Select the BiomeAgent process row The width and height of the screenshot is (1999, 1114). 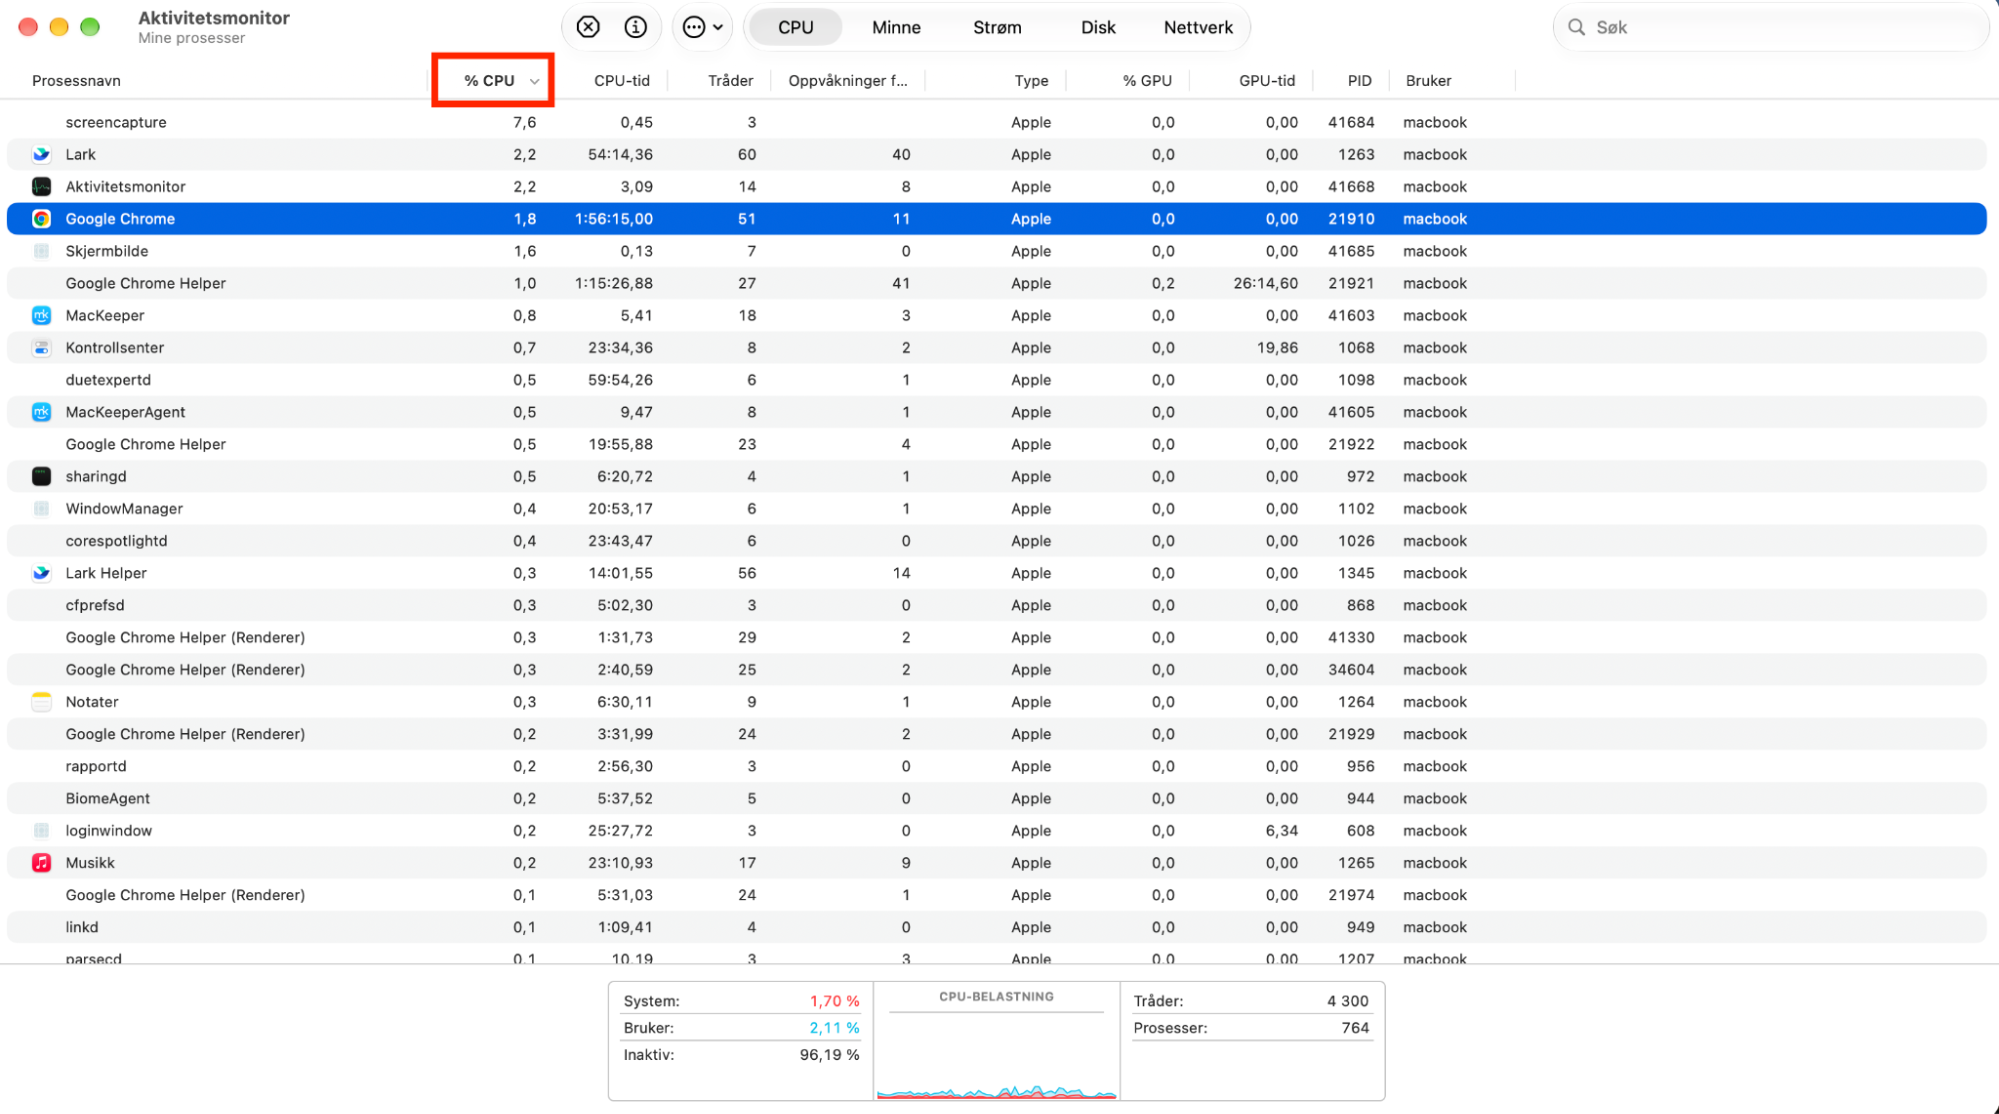[x=996, y=798]
